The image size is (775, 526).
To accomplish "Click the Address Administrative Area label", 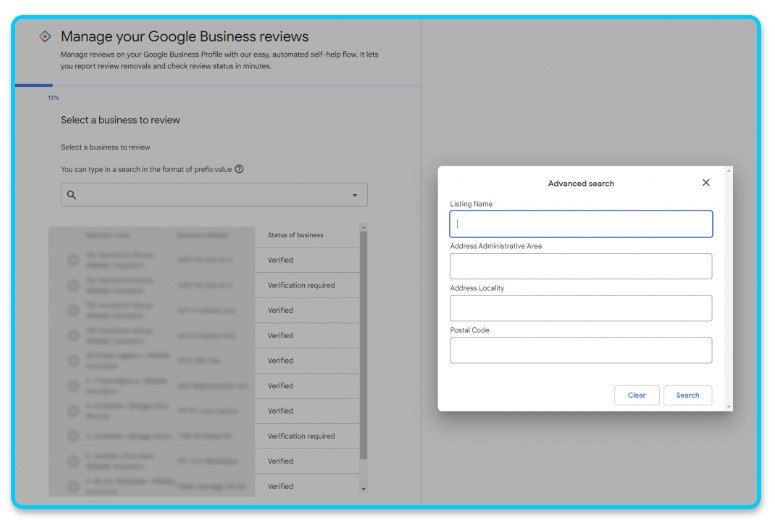I will tap(496, 246).
